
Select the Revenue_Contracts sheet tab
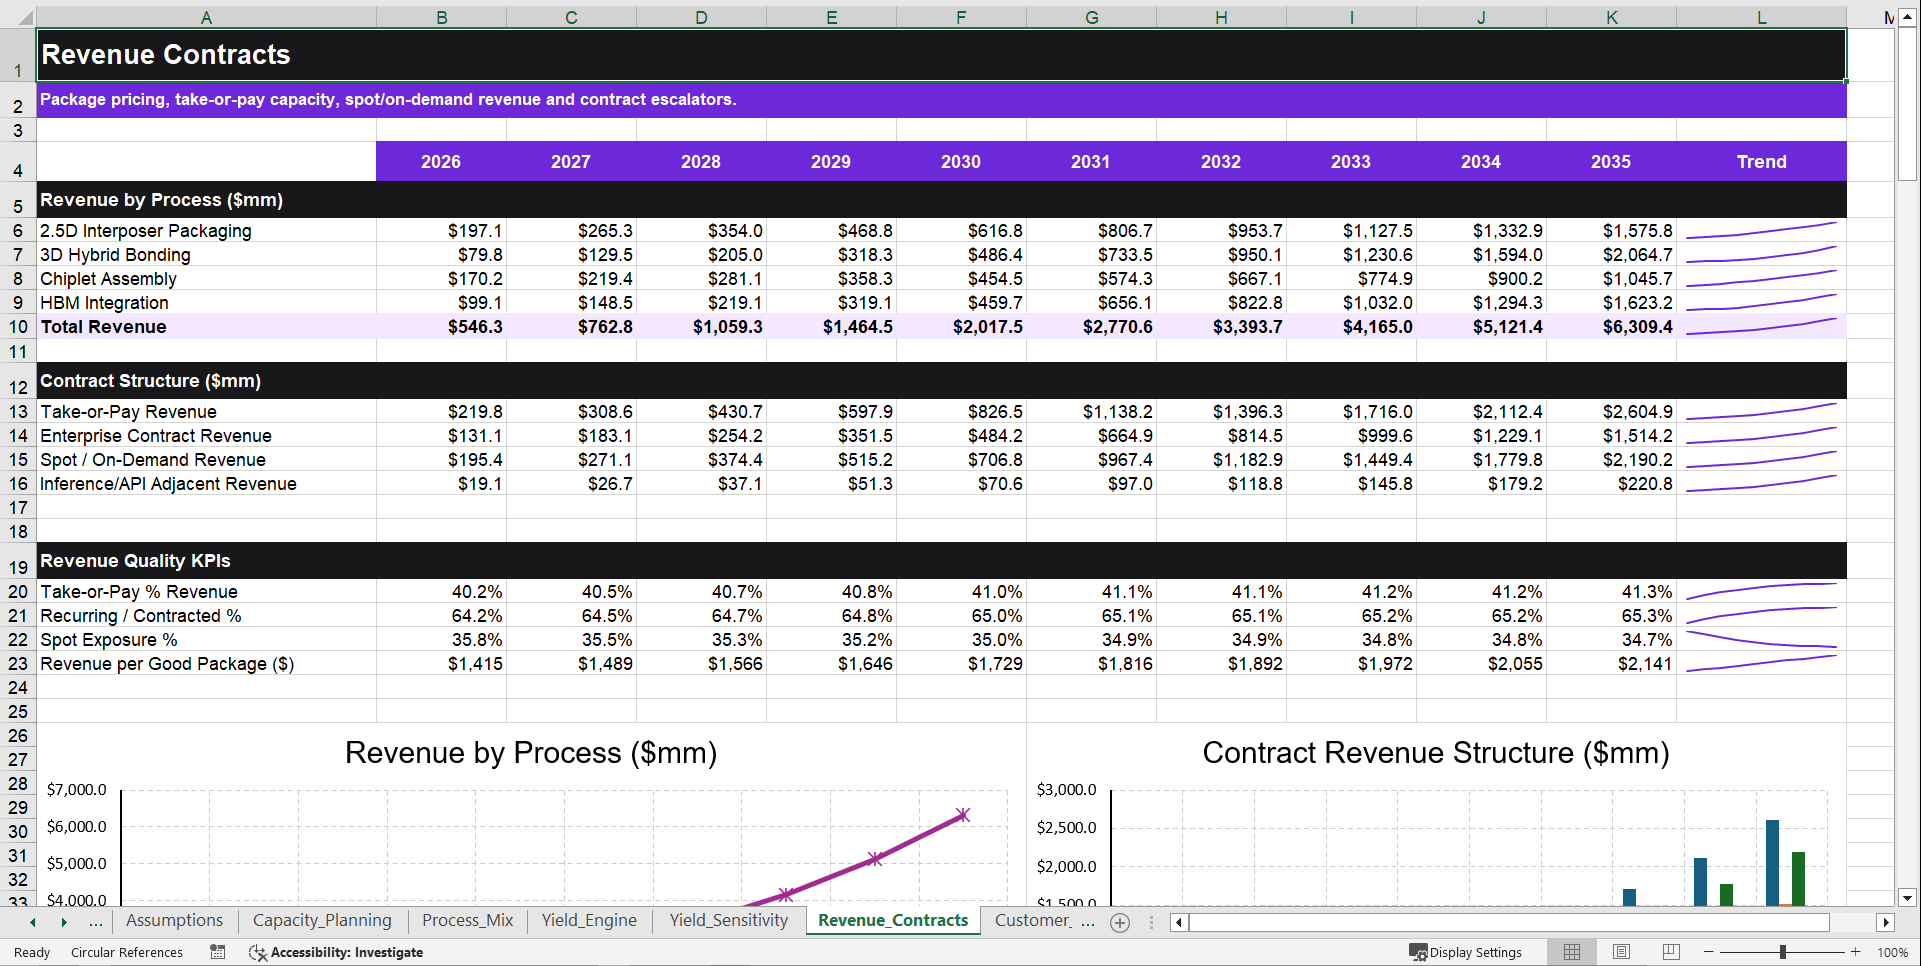point(893,921)
